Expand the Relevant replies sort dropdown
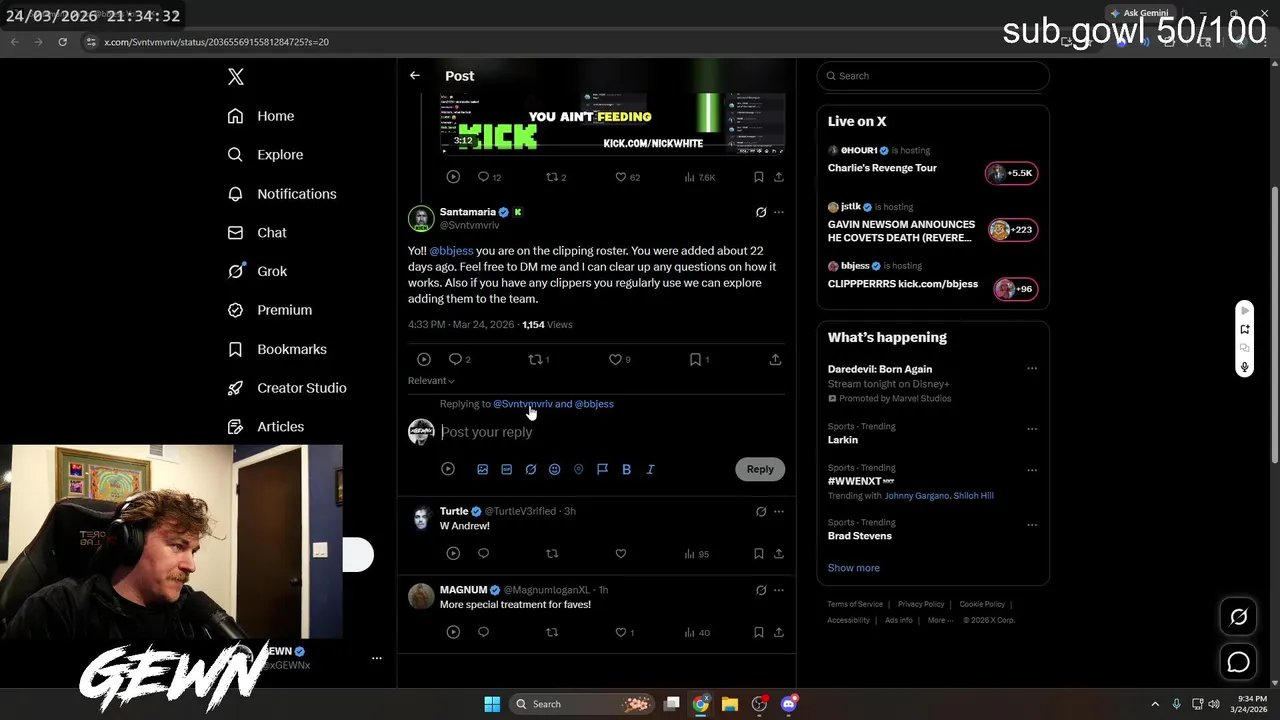 click(x=431, y=381)
